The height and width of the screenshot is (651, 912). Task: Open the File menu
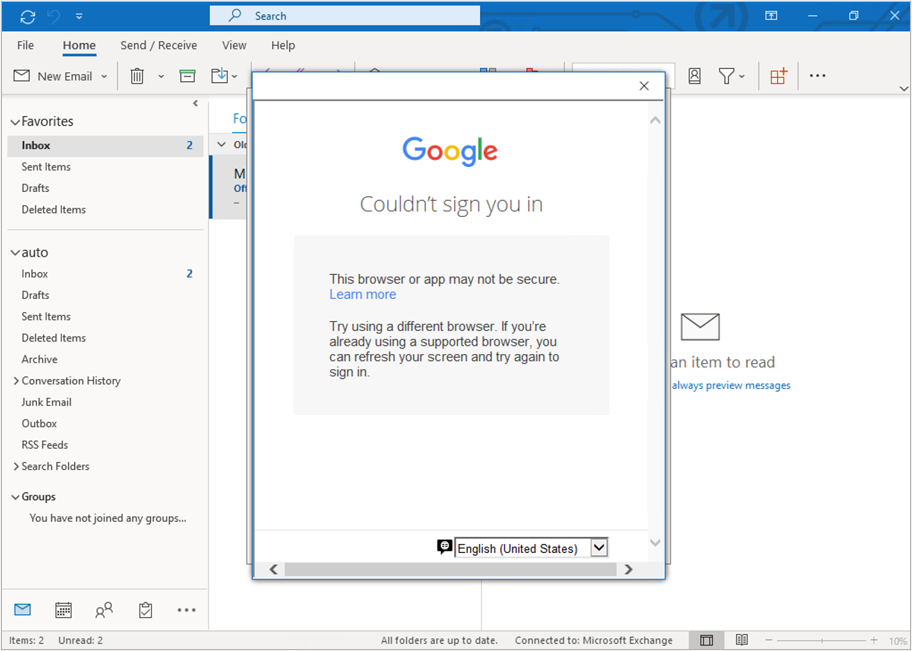pos(25,45)
